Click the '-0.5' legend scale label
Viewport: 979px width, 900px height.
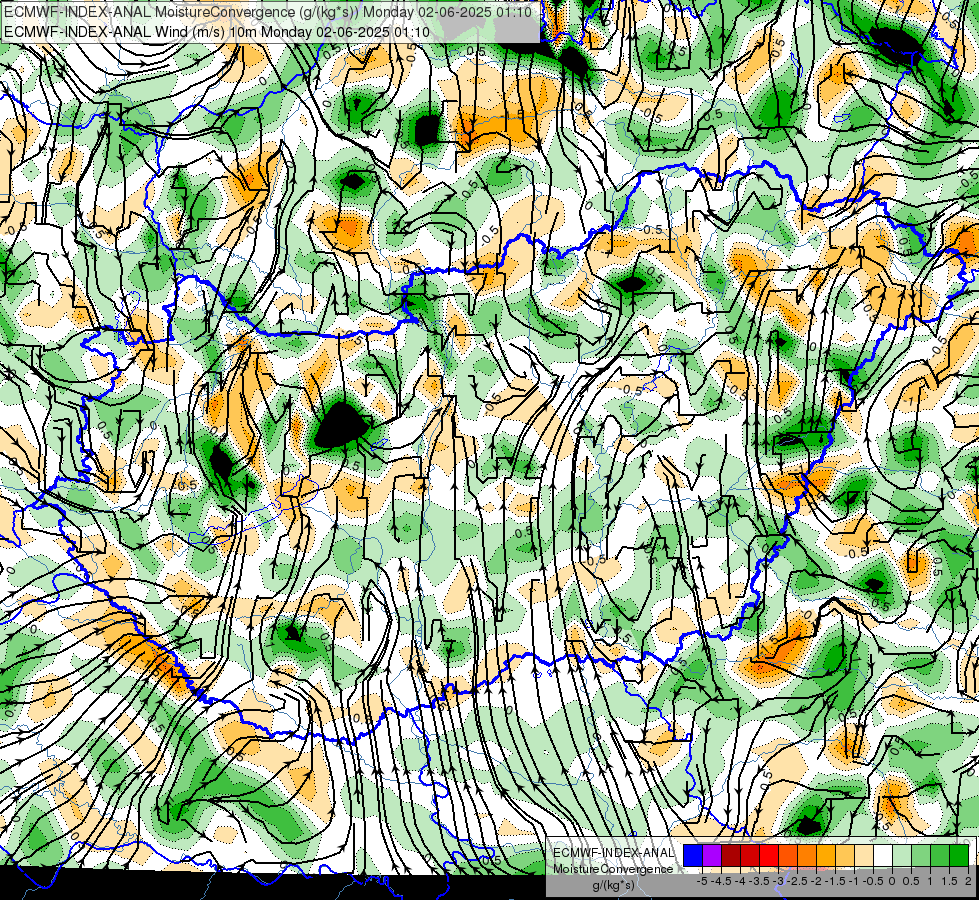pyautogui.click(x=873, y=881)
